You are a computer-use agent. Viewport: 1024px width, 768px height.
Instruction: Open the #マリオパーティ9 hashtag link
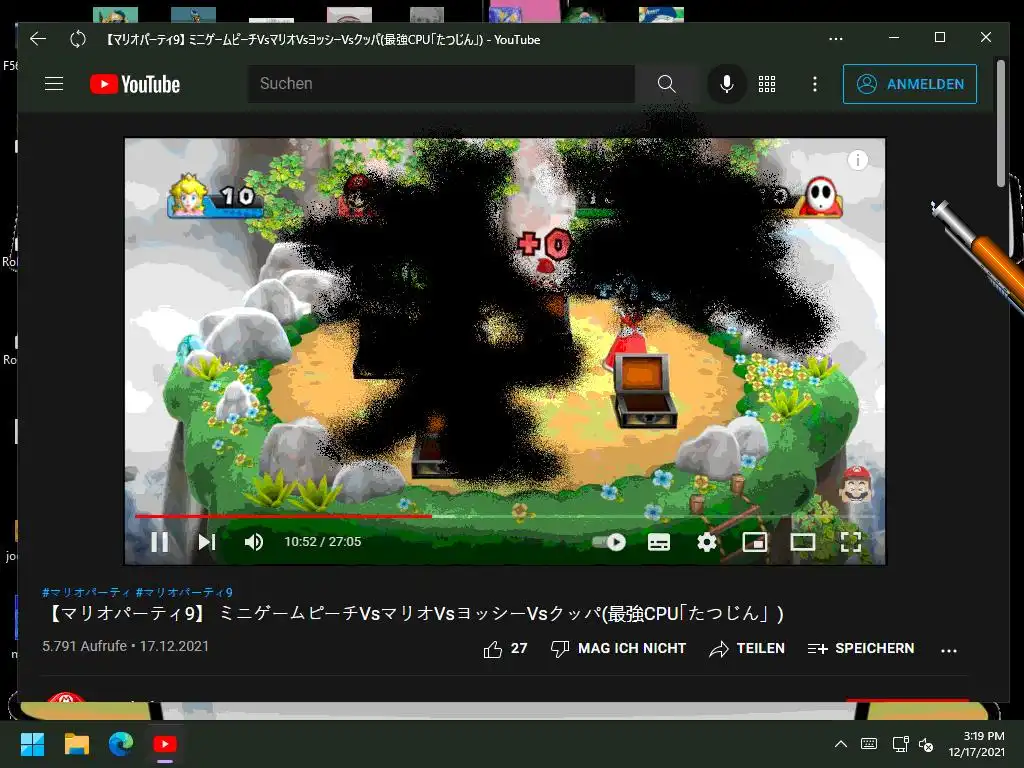click(184, 592)
